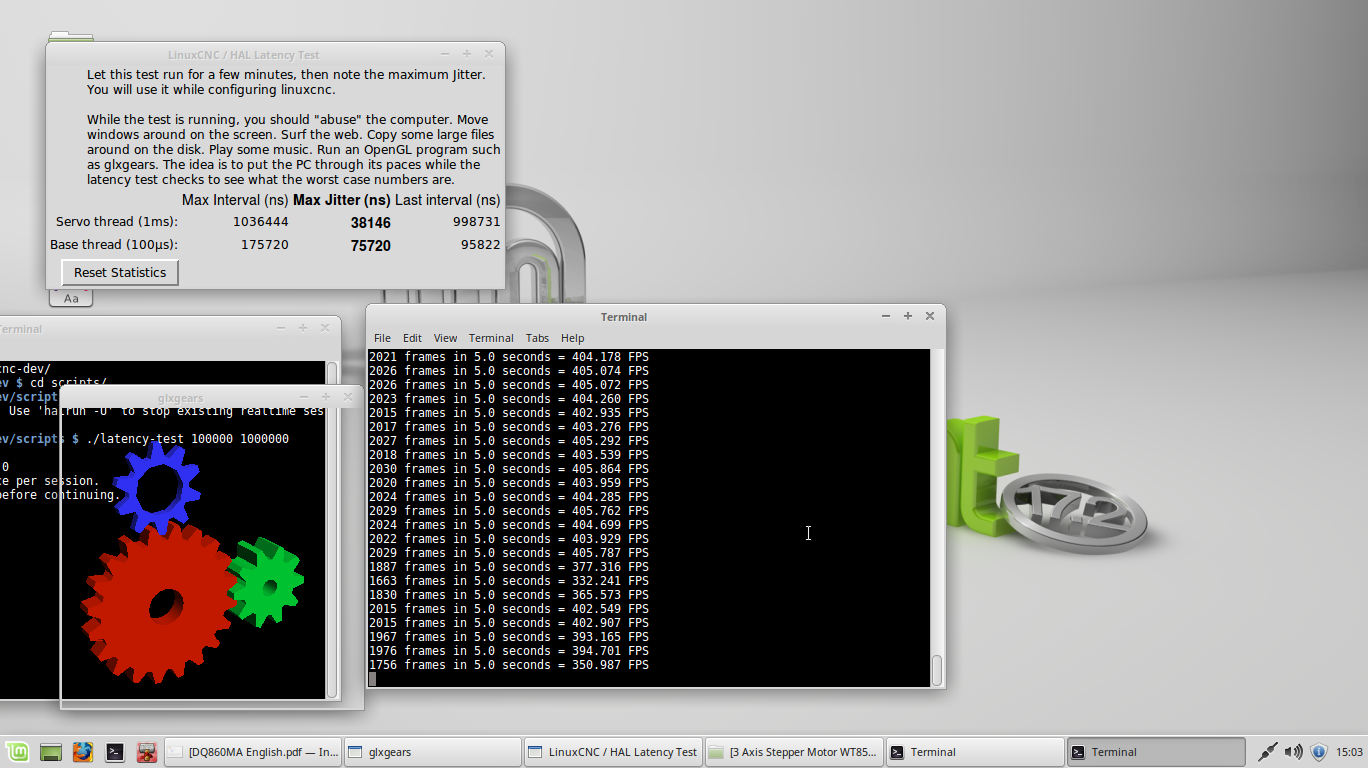Click the scrollbar of the background Terminal window

[x=333, y=530]
